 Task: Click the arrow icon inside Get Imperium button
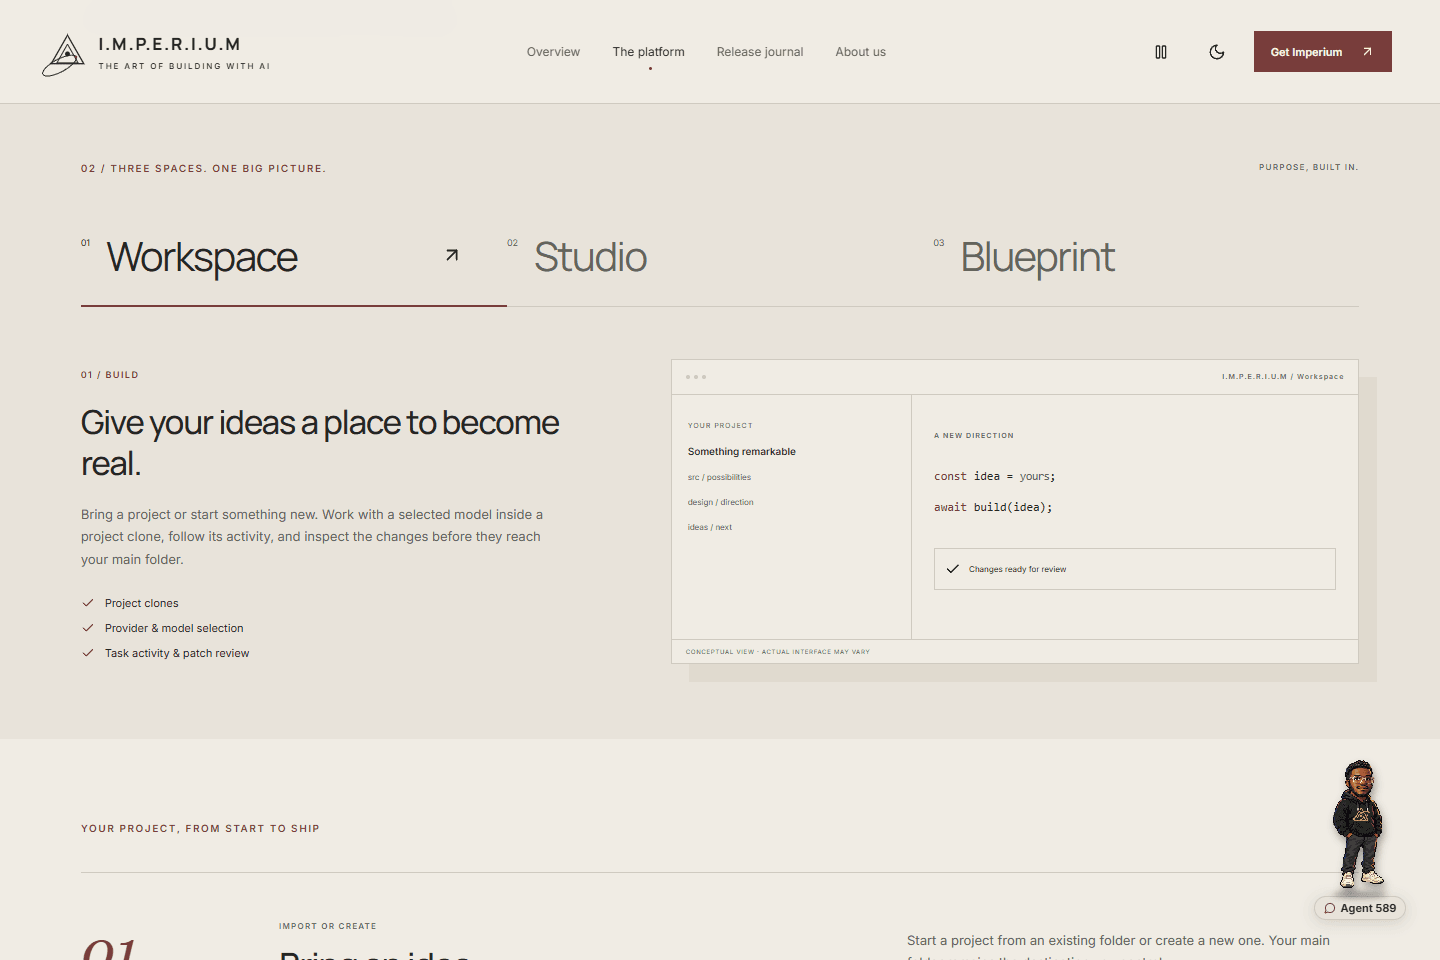[x=1367, y=52]
